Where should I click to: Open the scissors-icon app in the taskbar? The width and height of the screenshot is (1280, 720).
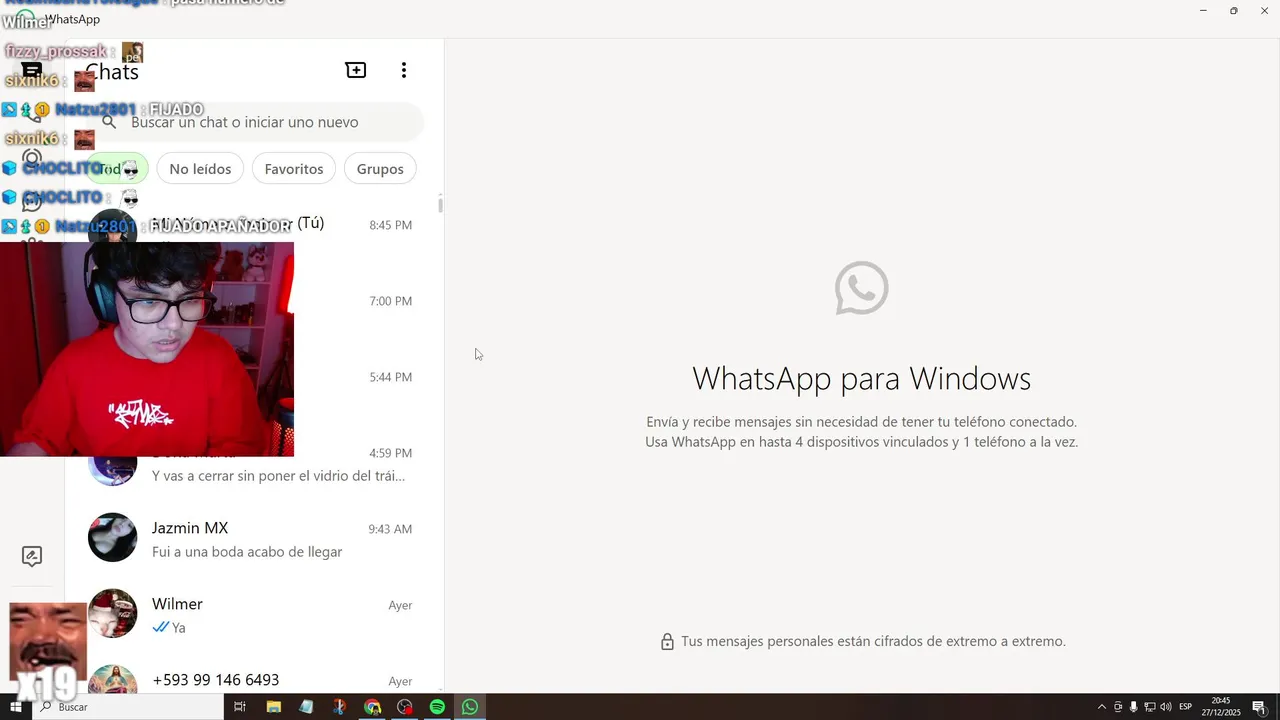pyautogui.click(x=339, y=707)
